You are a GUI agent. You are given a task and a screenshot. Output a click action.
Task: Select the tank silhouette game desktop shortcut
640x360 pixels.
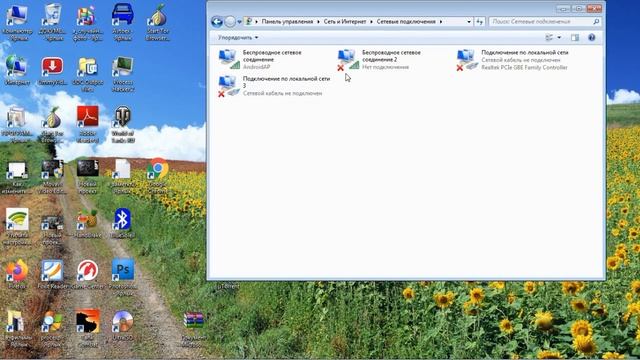coord(87,329)
